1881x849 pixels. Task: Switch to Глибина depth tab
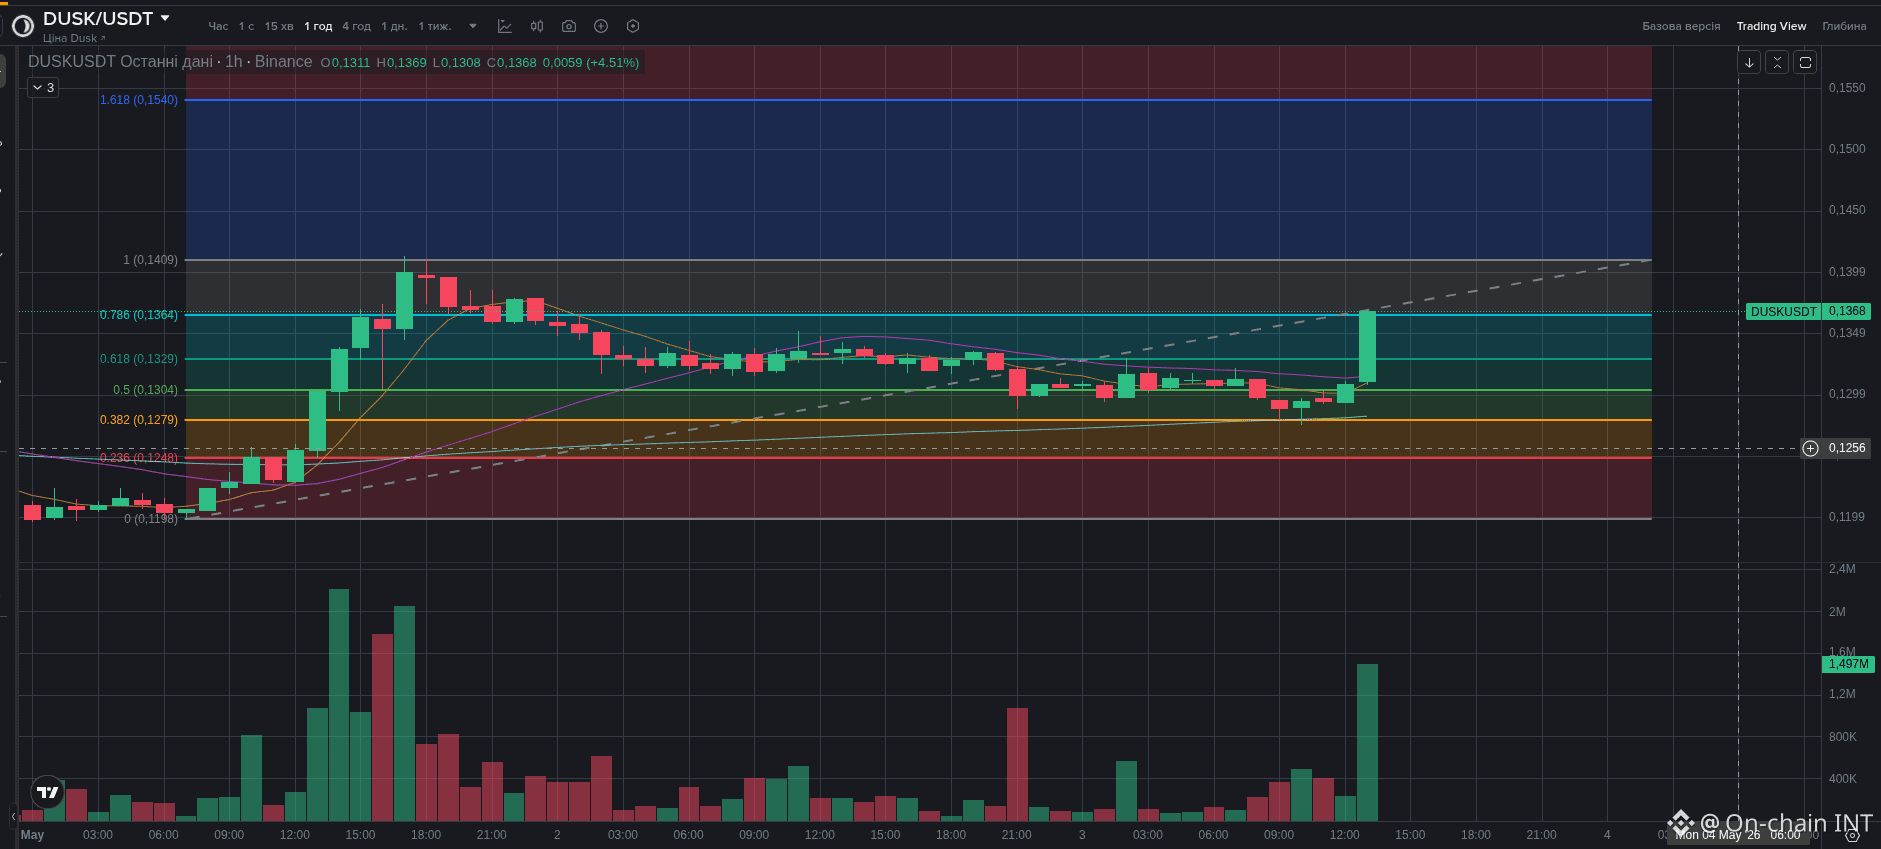point(1844,26)
